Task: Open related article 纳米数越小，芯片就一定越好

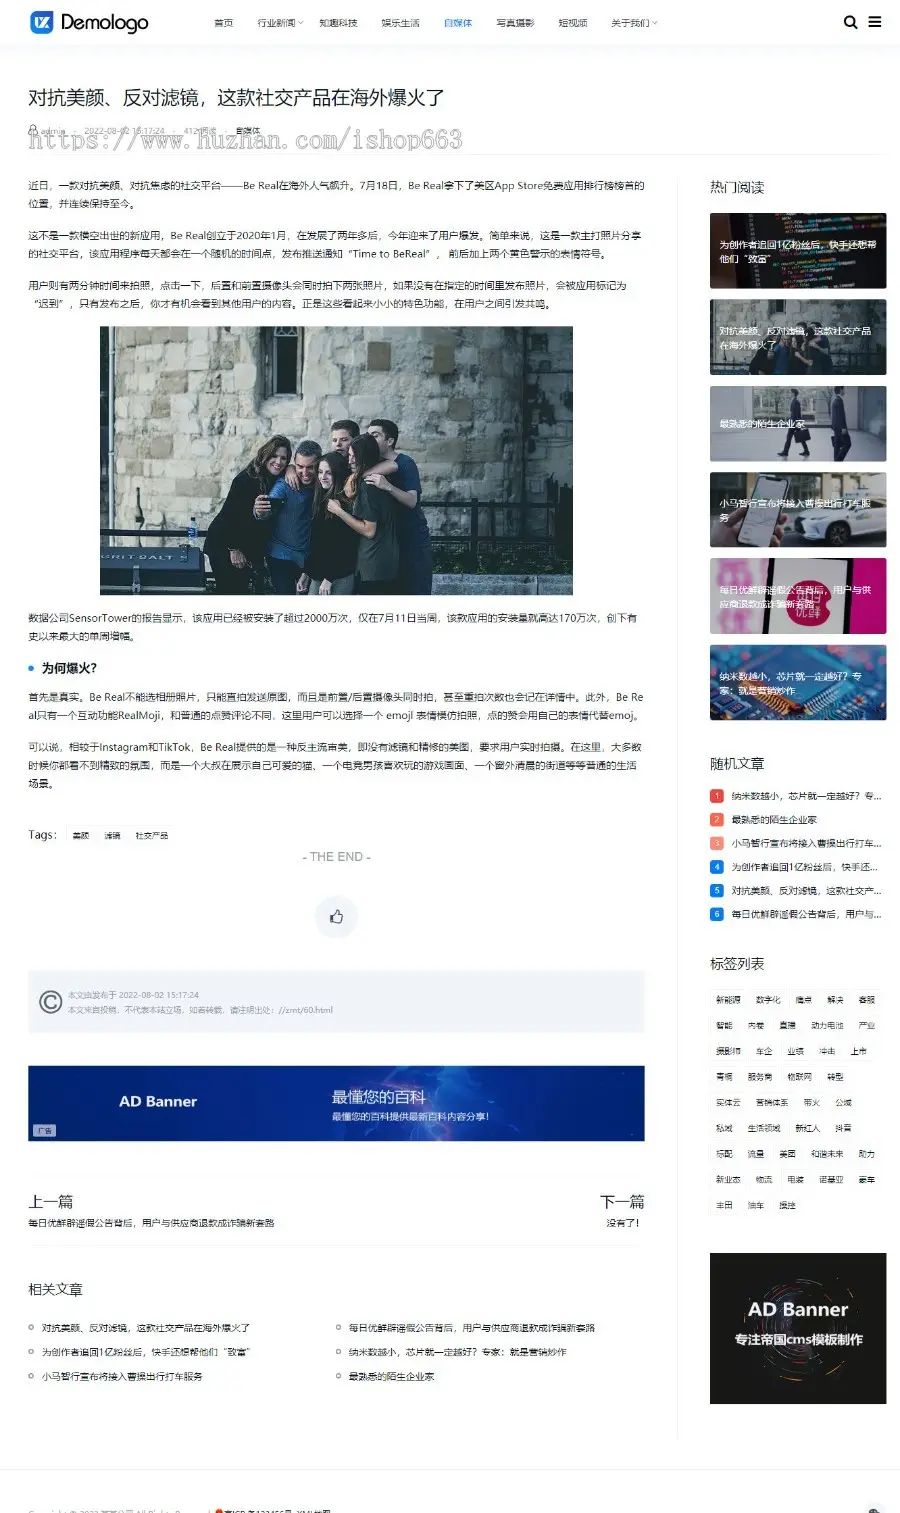Action: 457,1352
